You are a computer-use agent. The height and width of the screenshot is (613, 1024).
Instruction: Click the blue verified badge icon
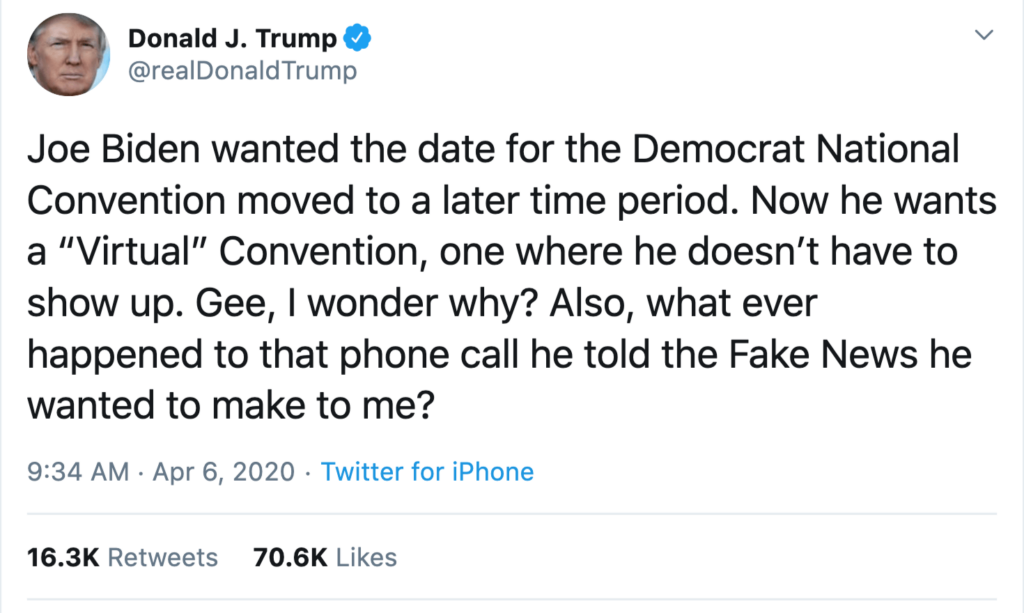(x=357, y=38)
